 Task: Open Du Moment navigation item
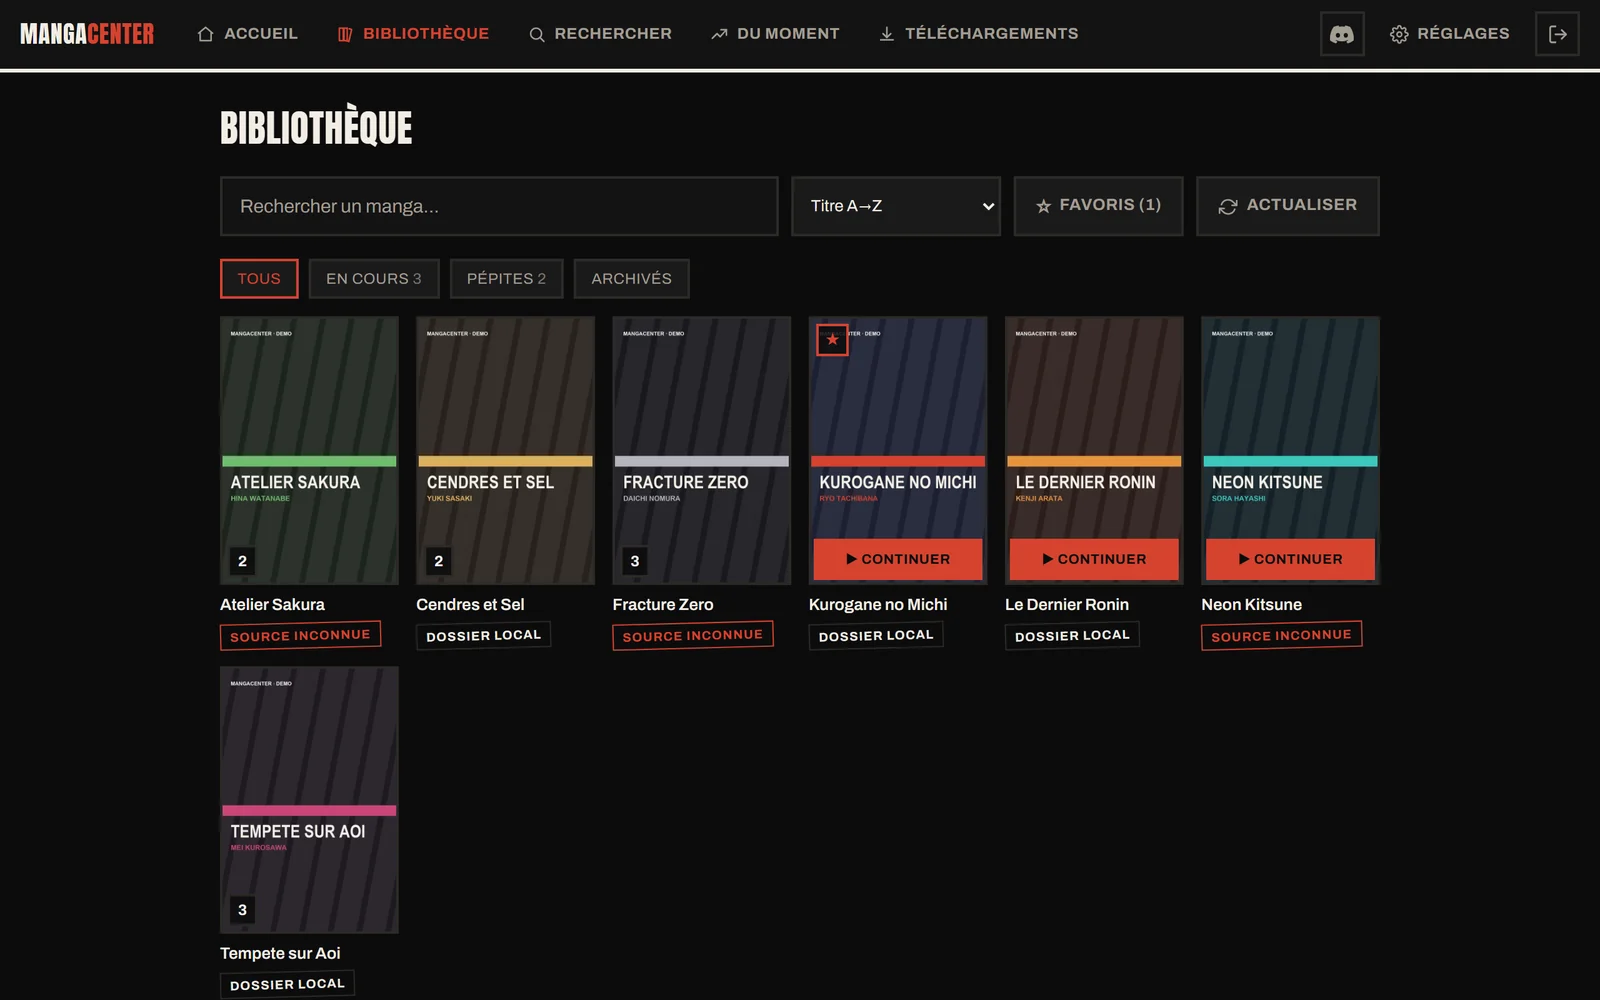click(775, 34)
